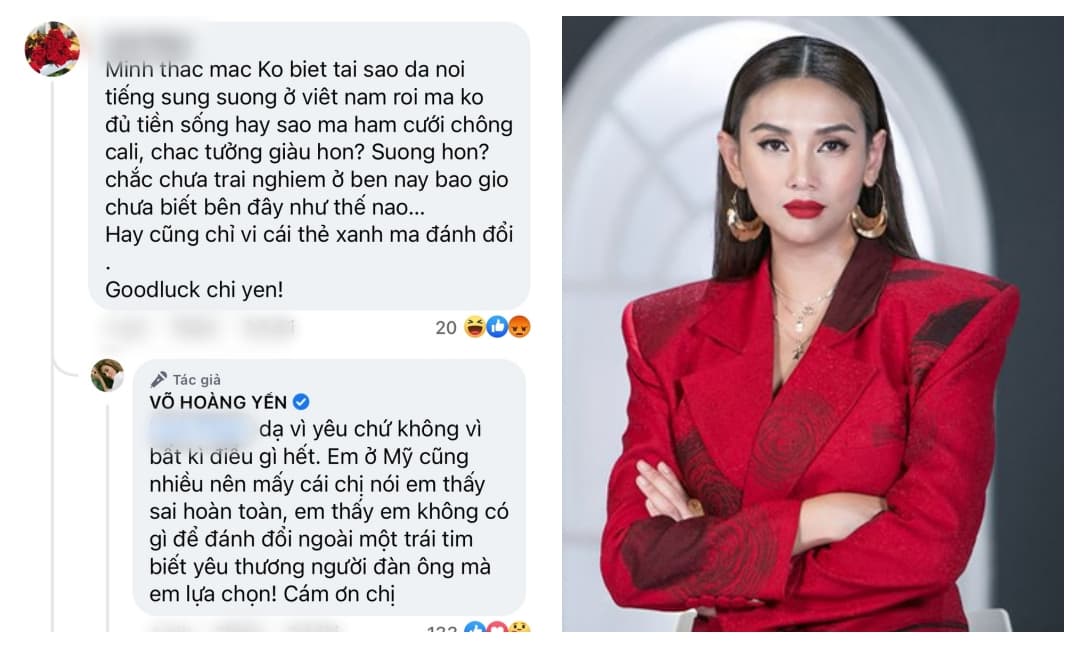Click the blurred action links under first comment
Viewport: 1080px width, 648px height.
click(200, 328)
